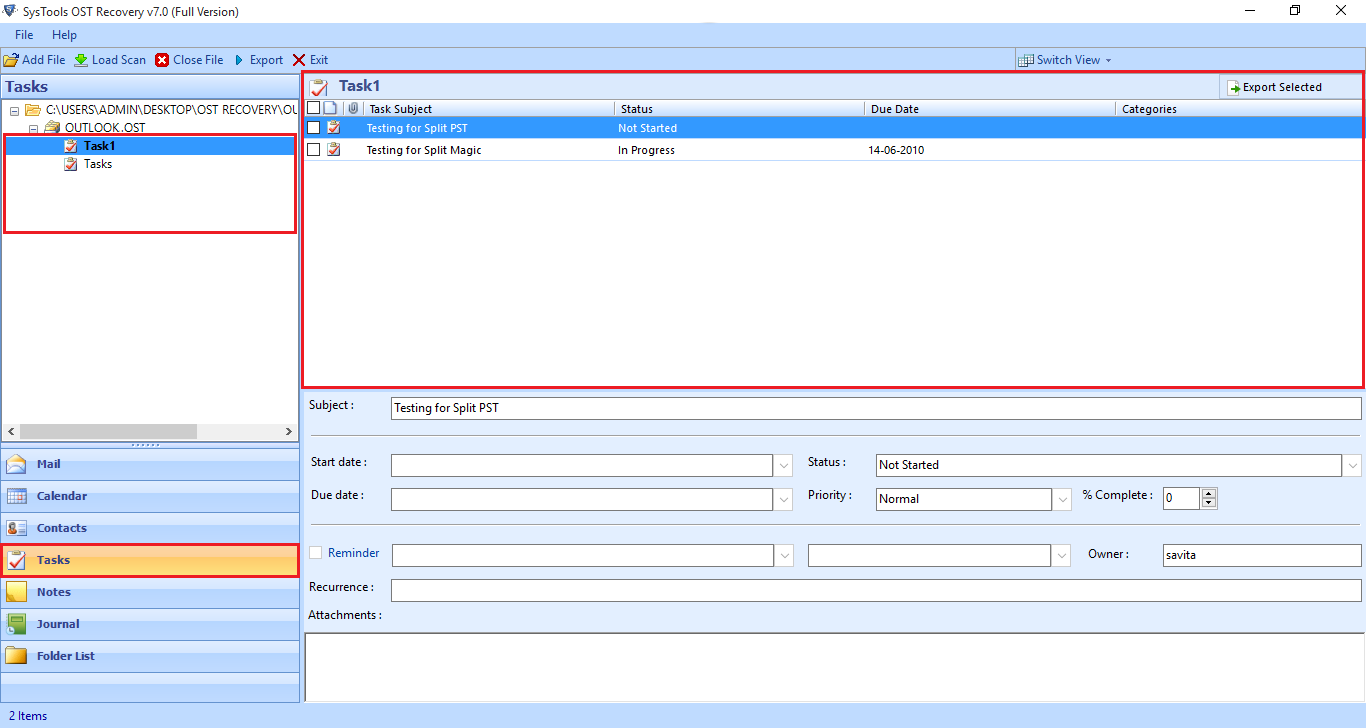Click the Notes yellow sticky icon
The image size is (1366, 728).
(x=17, y=592)
